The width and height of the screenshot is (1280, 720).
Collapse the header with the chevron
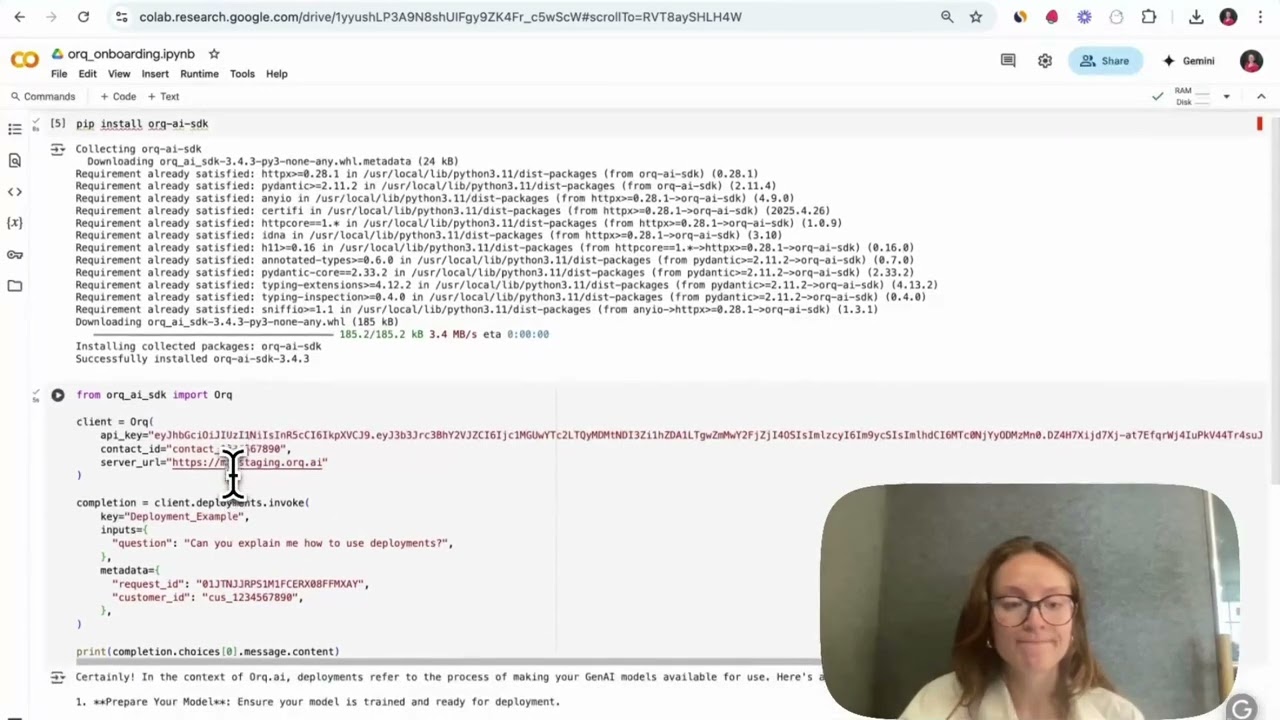[1261, 97]
